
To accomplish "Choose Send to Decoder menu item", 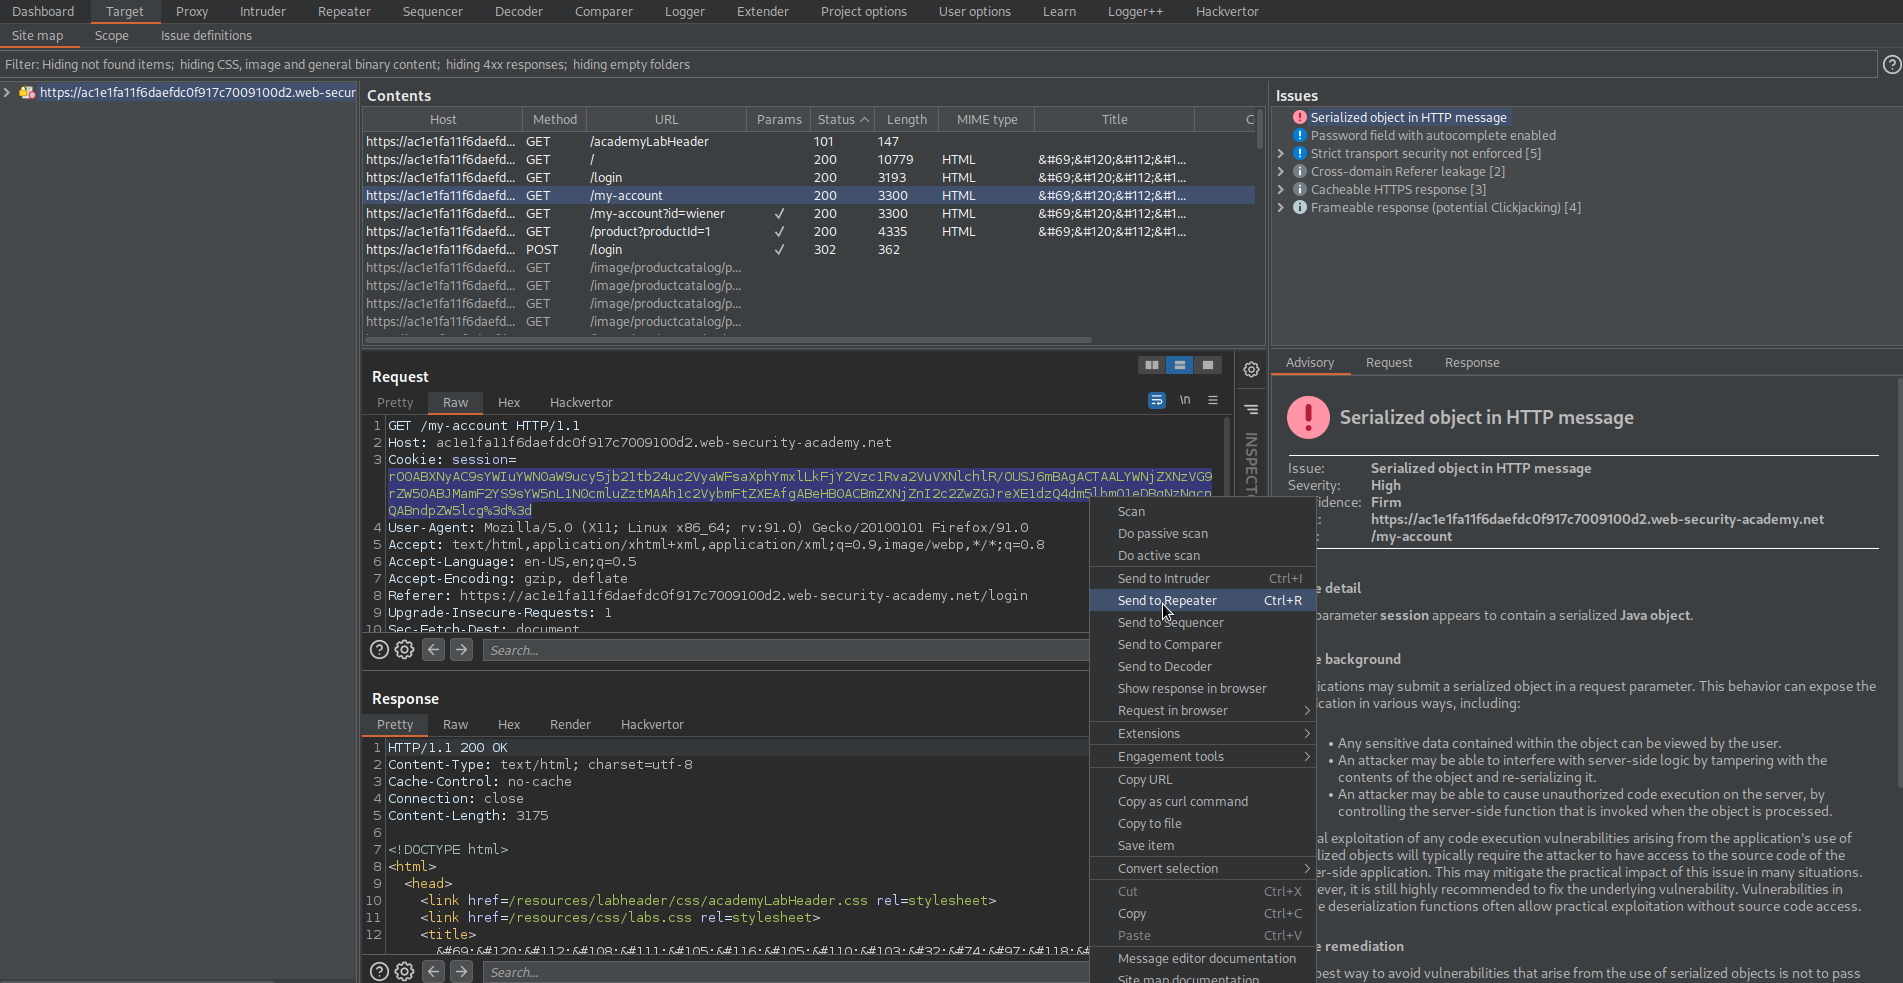I will (x=1203, y=667).
